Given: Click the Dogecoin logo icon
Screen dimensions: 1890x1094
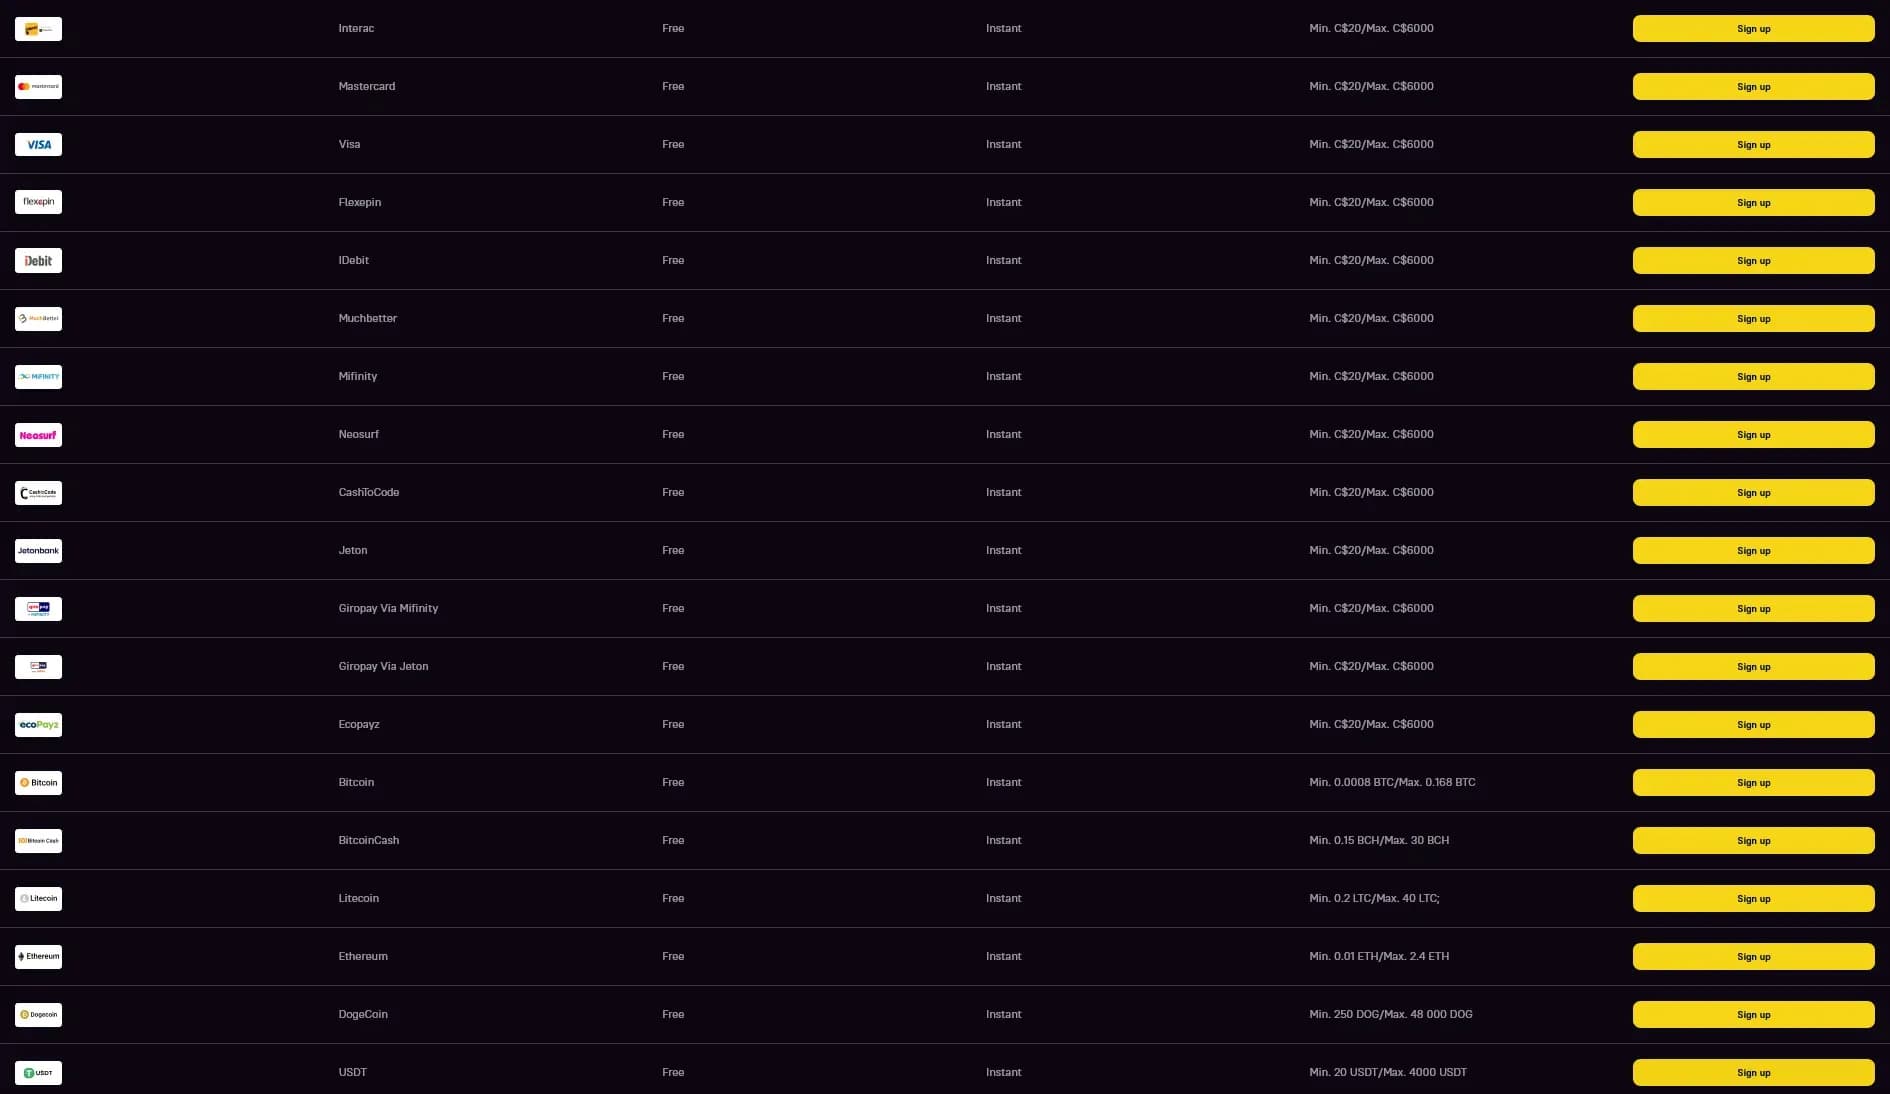Looking at the screenshot, I should (x=38, y=1015).
